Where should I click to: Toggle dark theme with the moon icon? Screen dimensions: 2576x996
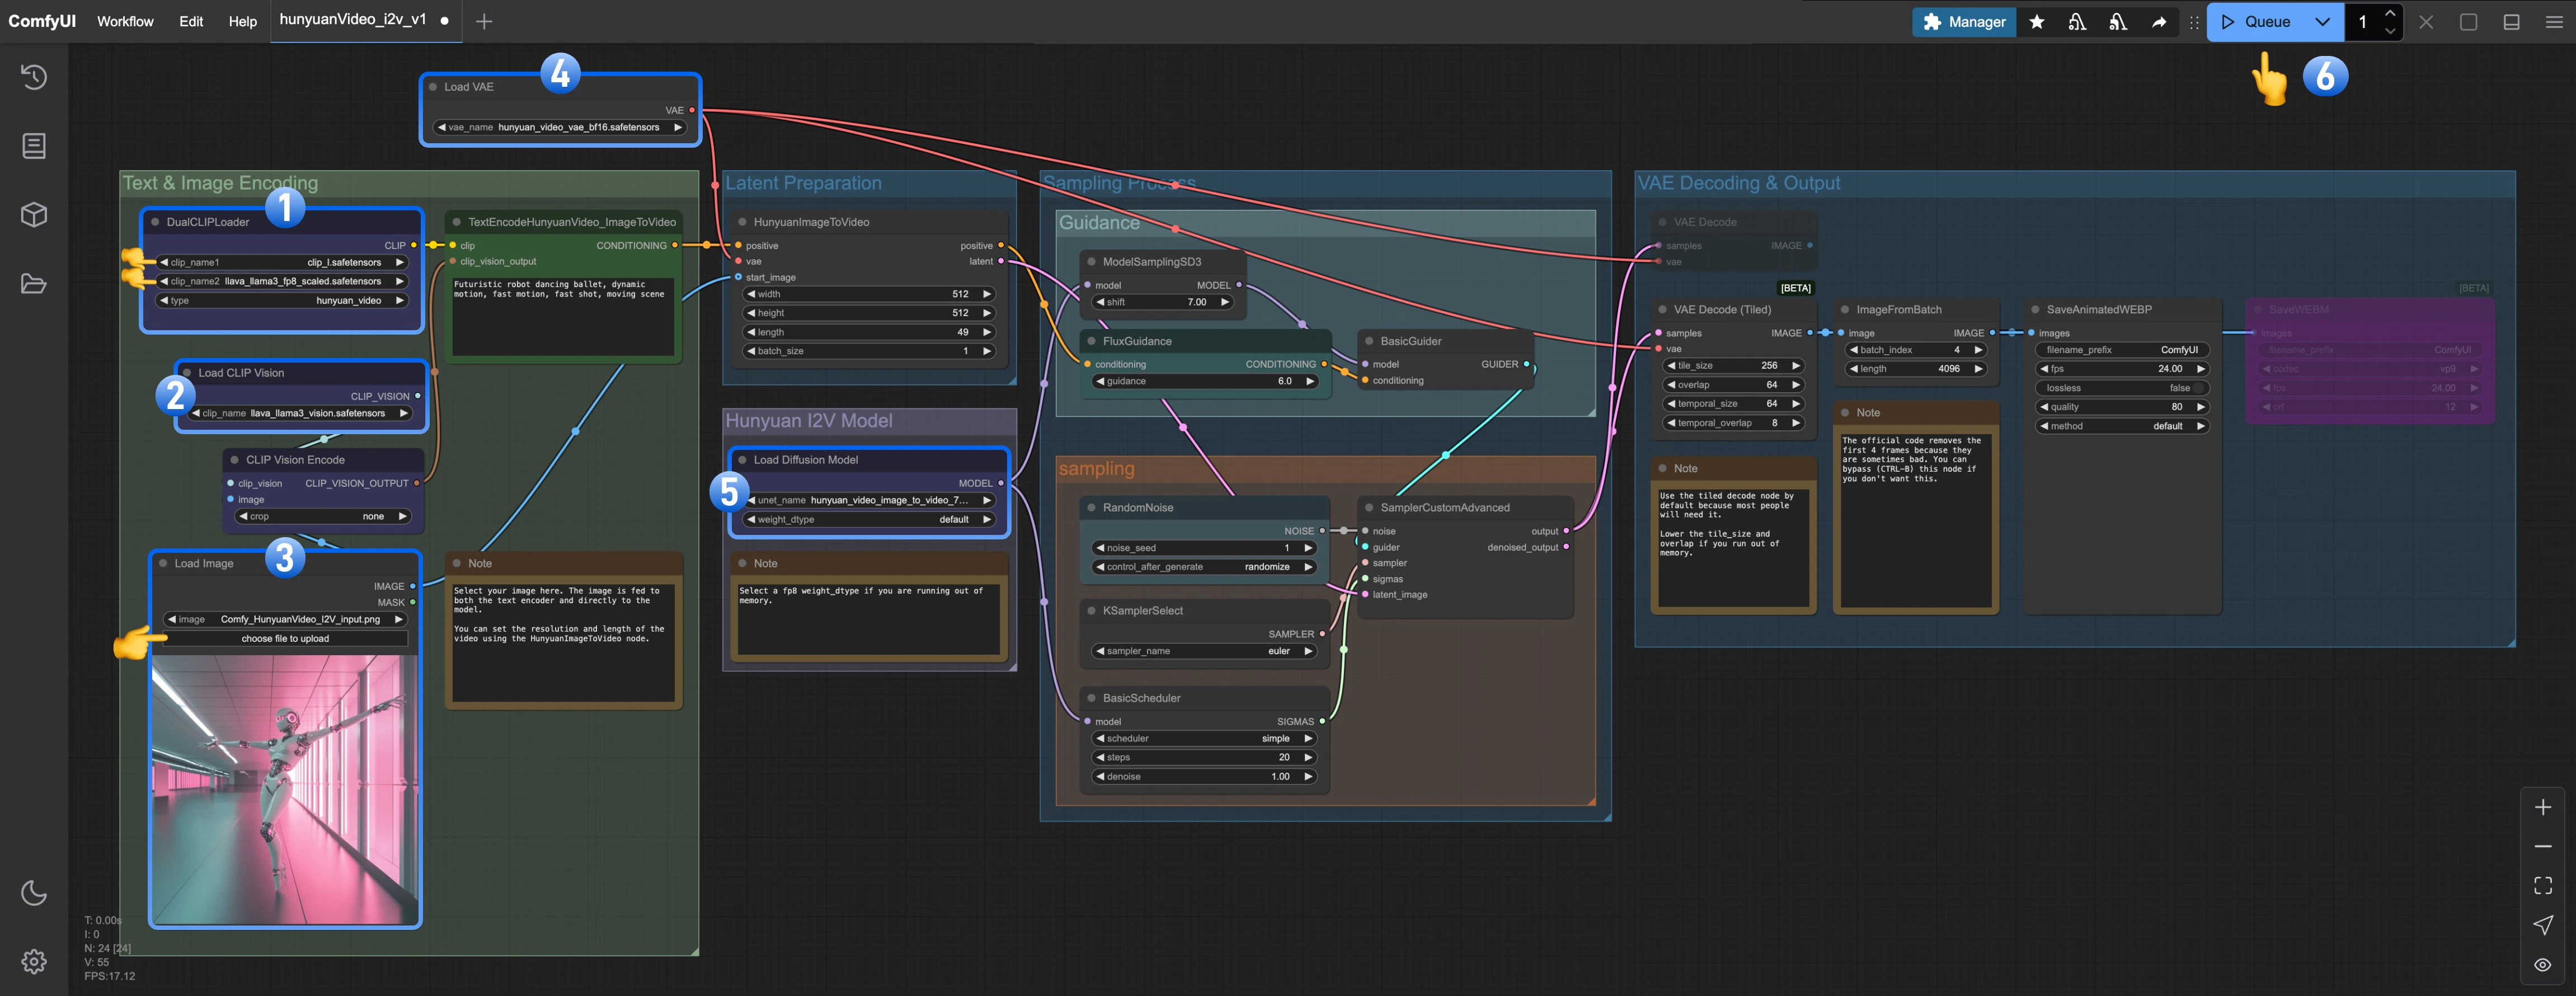(x=34, y=893)
